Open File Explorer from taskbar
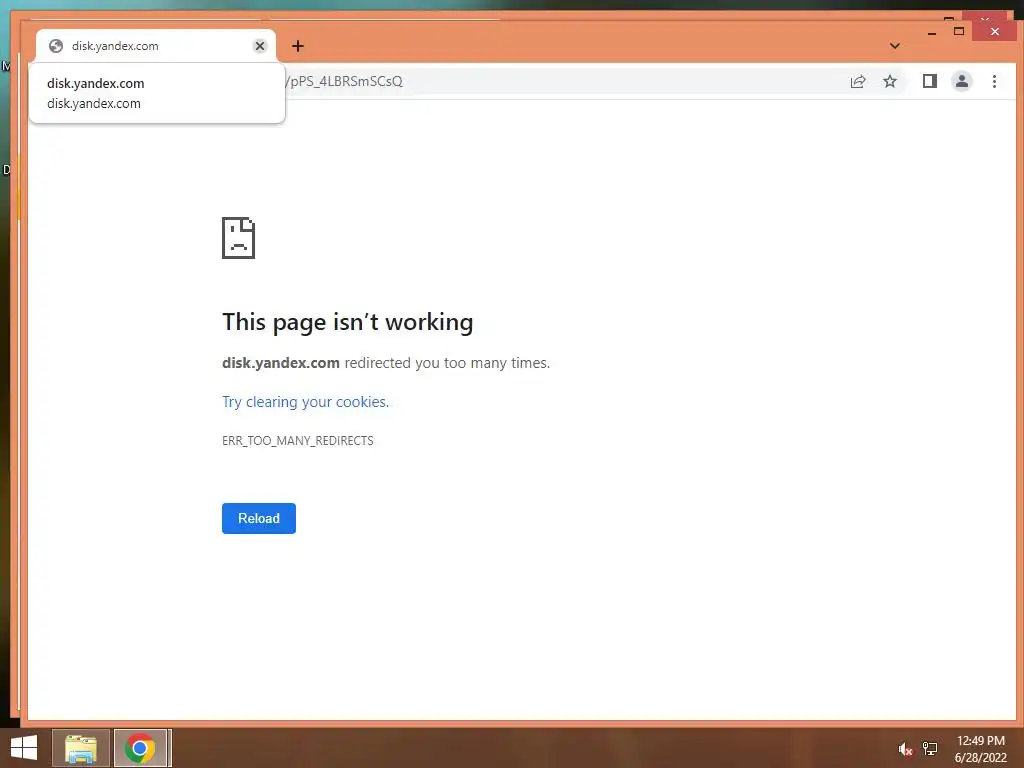 point(80,748)
